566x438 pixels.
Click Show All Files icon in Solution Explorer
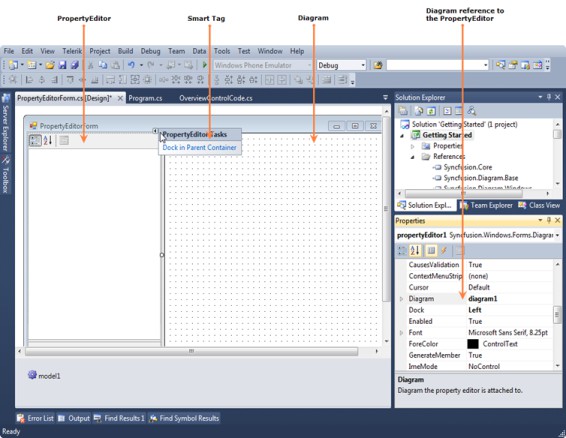(419, 111)
